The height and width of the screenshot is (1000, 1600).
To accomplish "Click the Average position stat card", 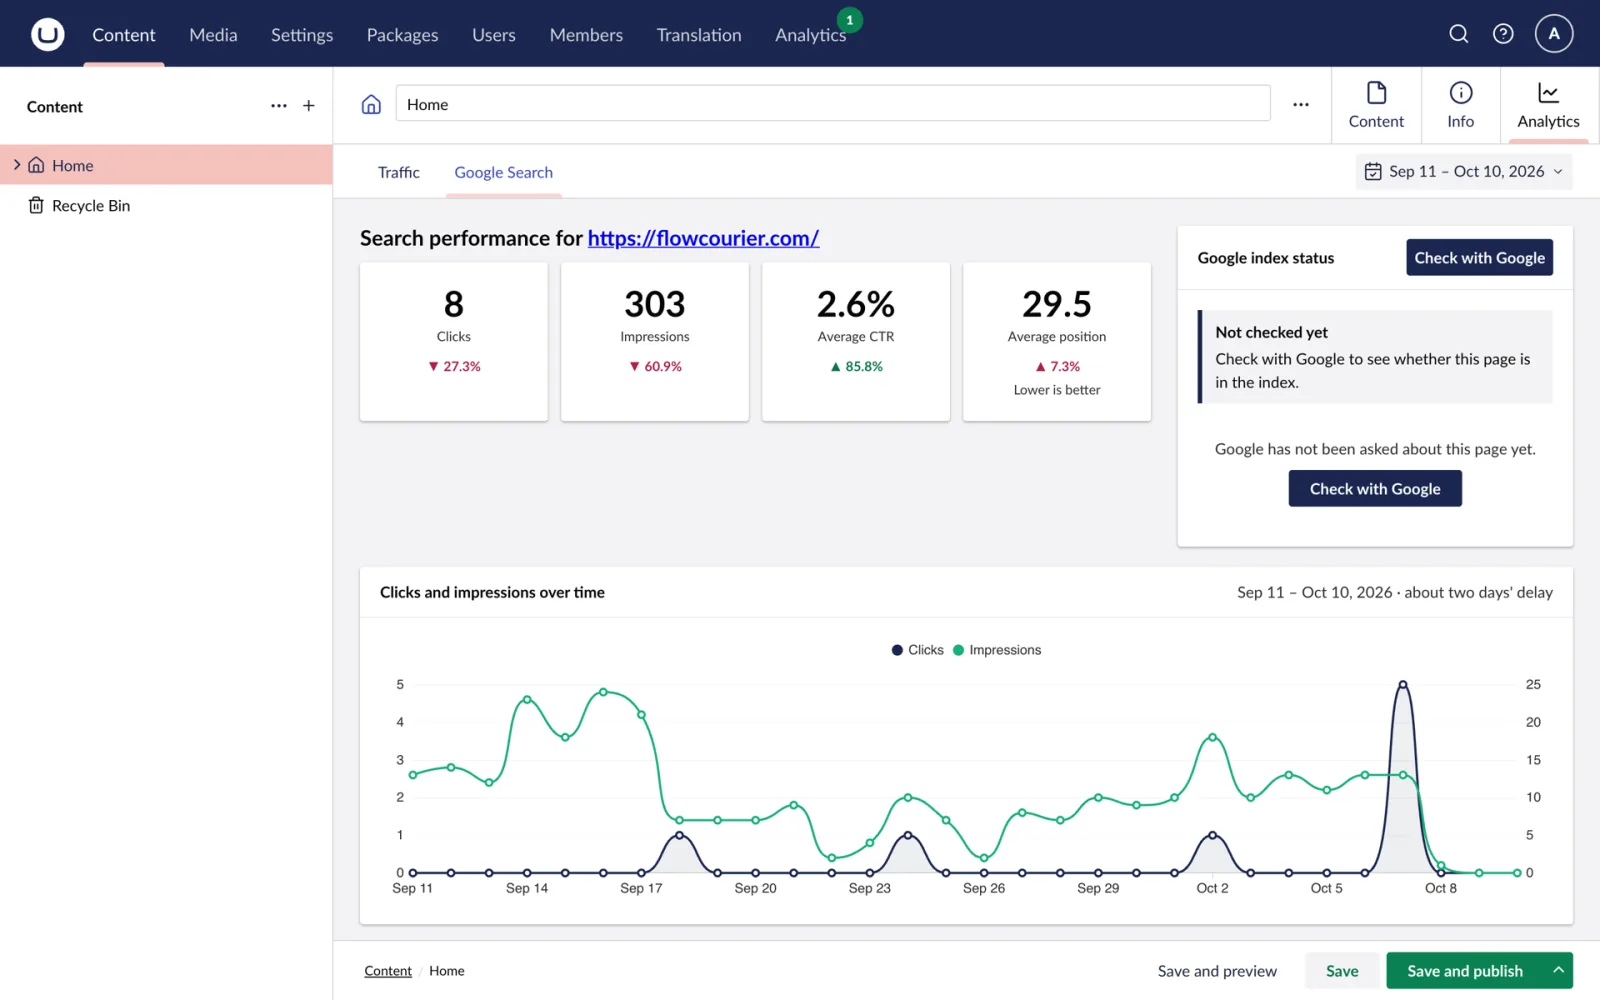I will [x=1057, y=342].
